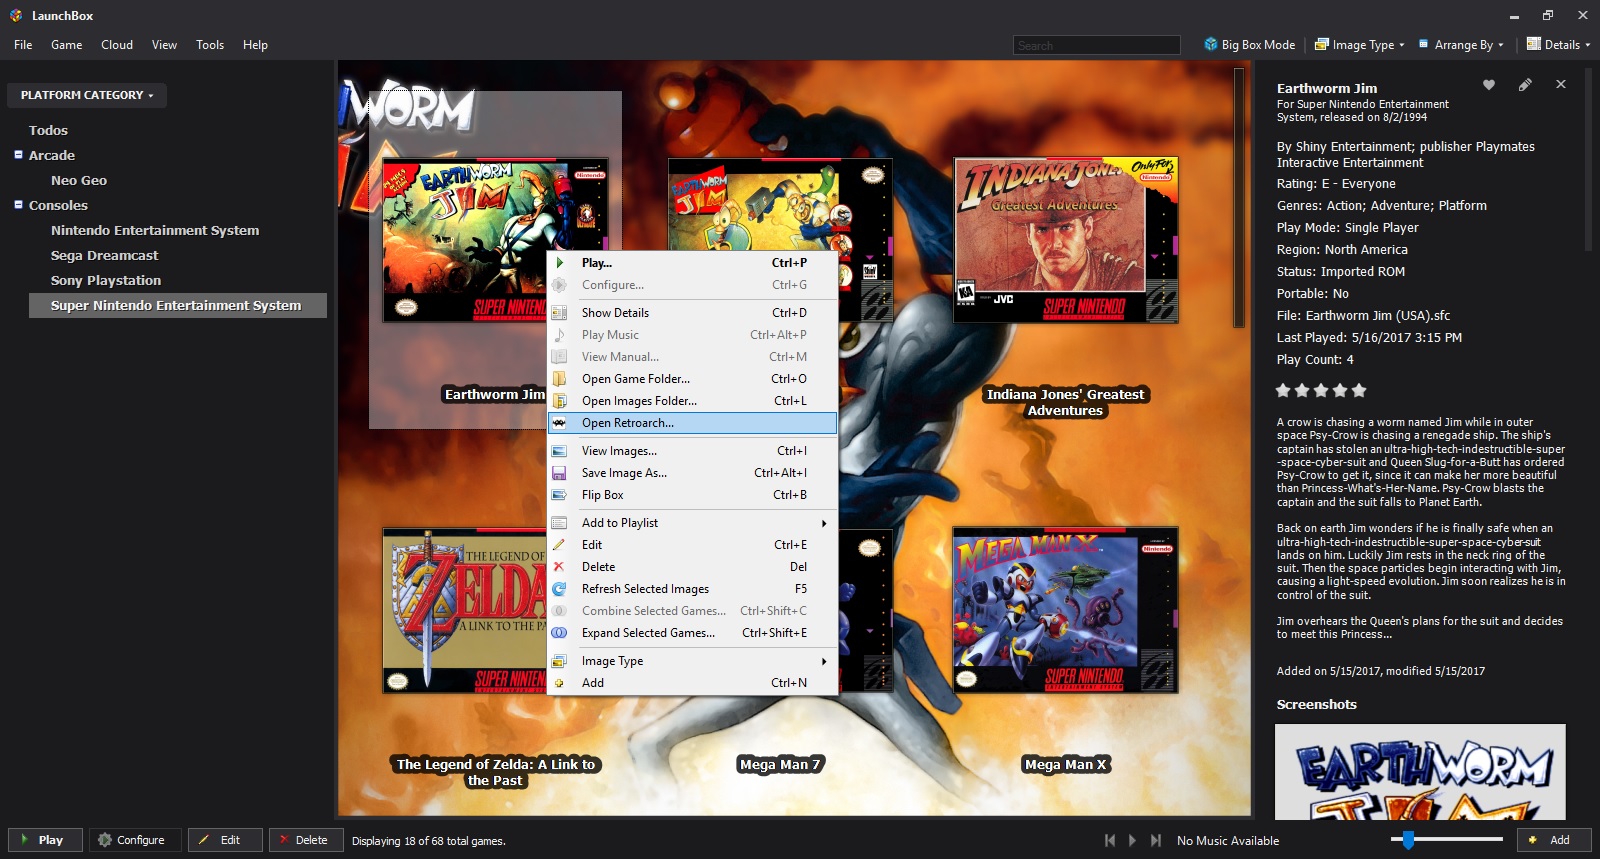This screenshot has height=859, width=1600.
Task: Open the Cloud menu
Action: point(117,44)
